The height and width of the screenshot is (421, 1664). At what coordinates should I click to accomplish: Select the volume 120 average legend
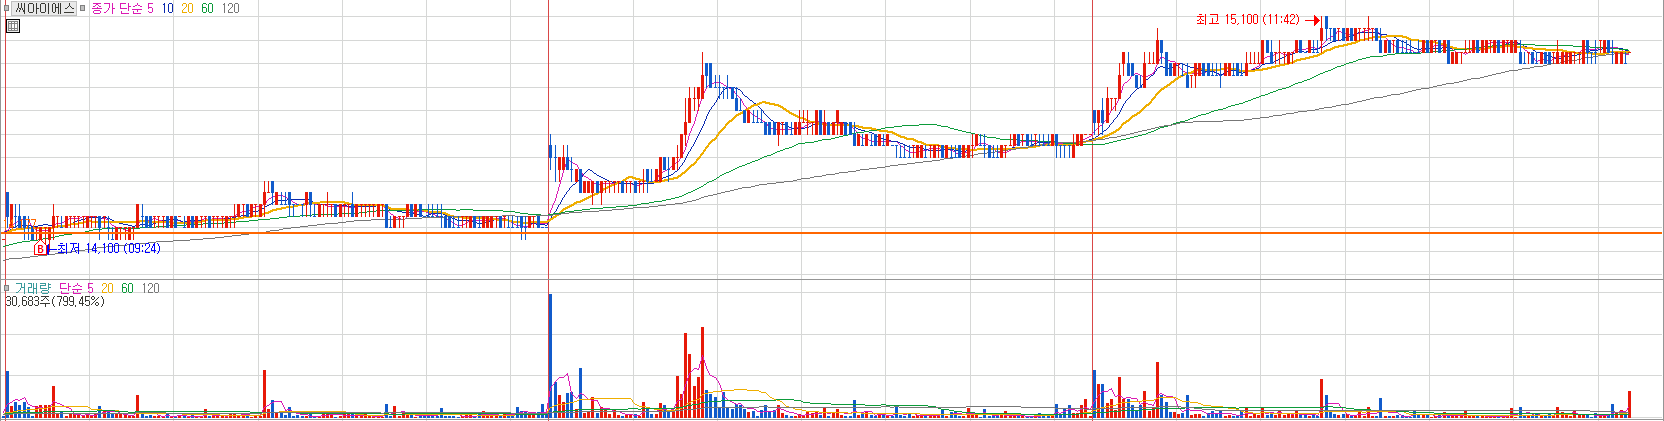click(150, 288)
